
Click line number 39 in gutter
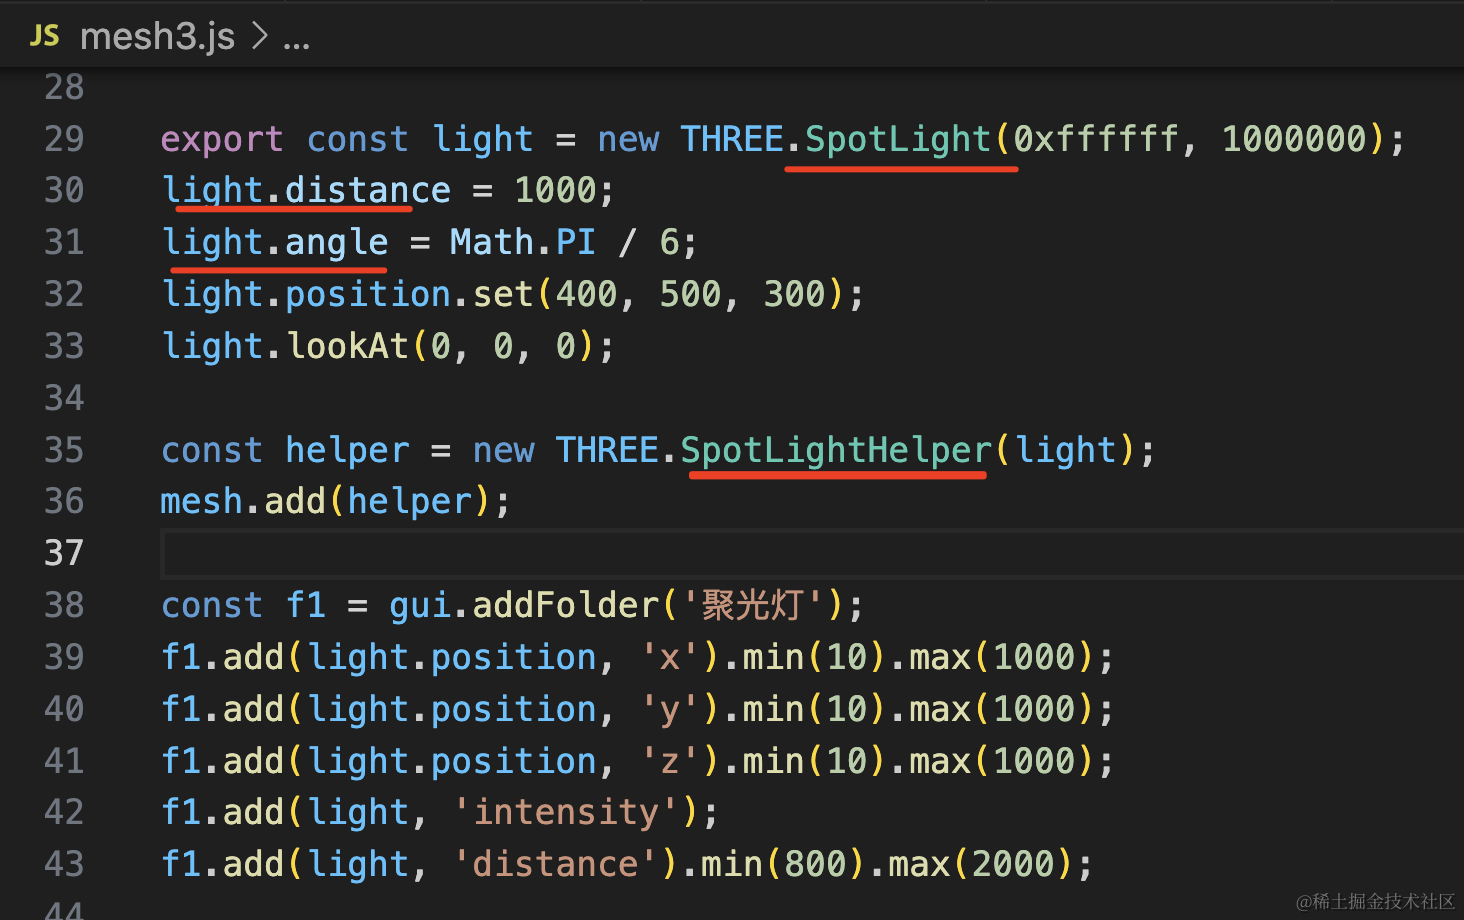(x=64, y=657)
